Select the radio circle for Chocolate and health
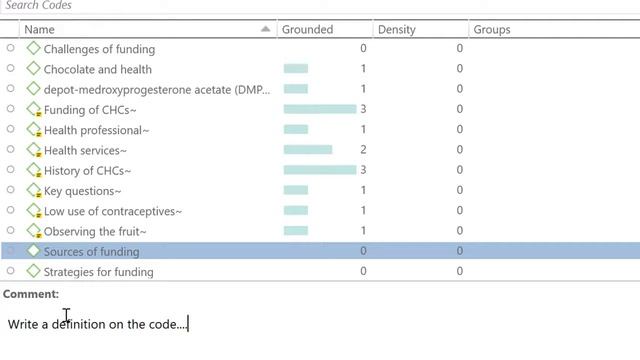Image resolution: width=640 pixels, height=360 pixels. (11, 68)
